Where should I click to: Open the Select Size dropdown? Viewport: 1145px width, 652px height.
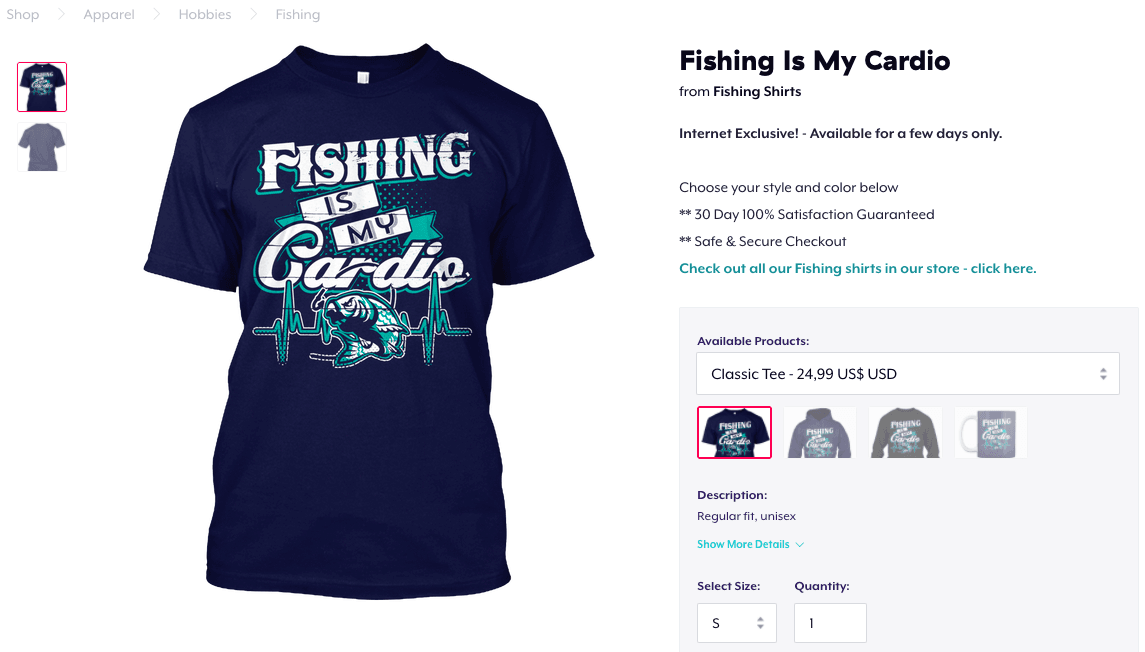pyautogui.click(x=737, y=623)
